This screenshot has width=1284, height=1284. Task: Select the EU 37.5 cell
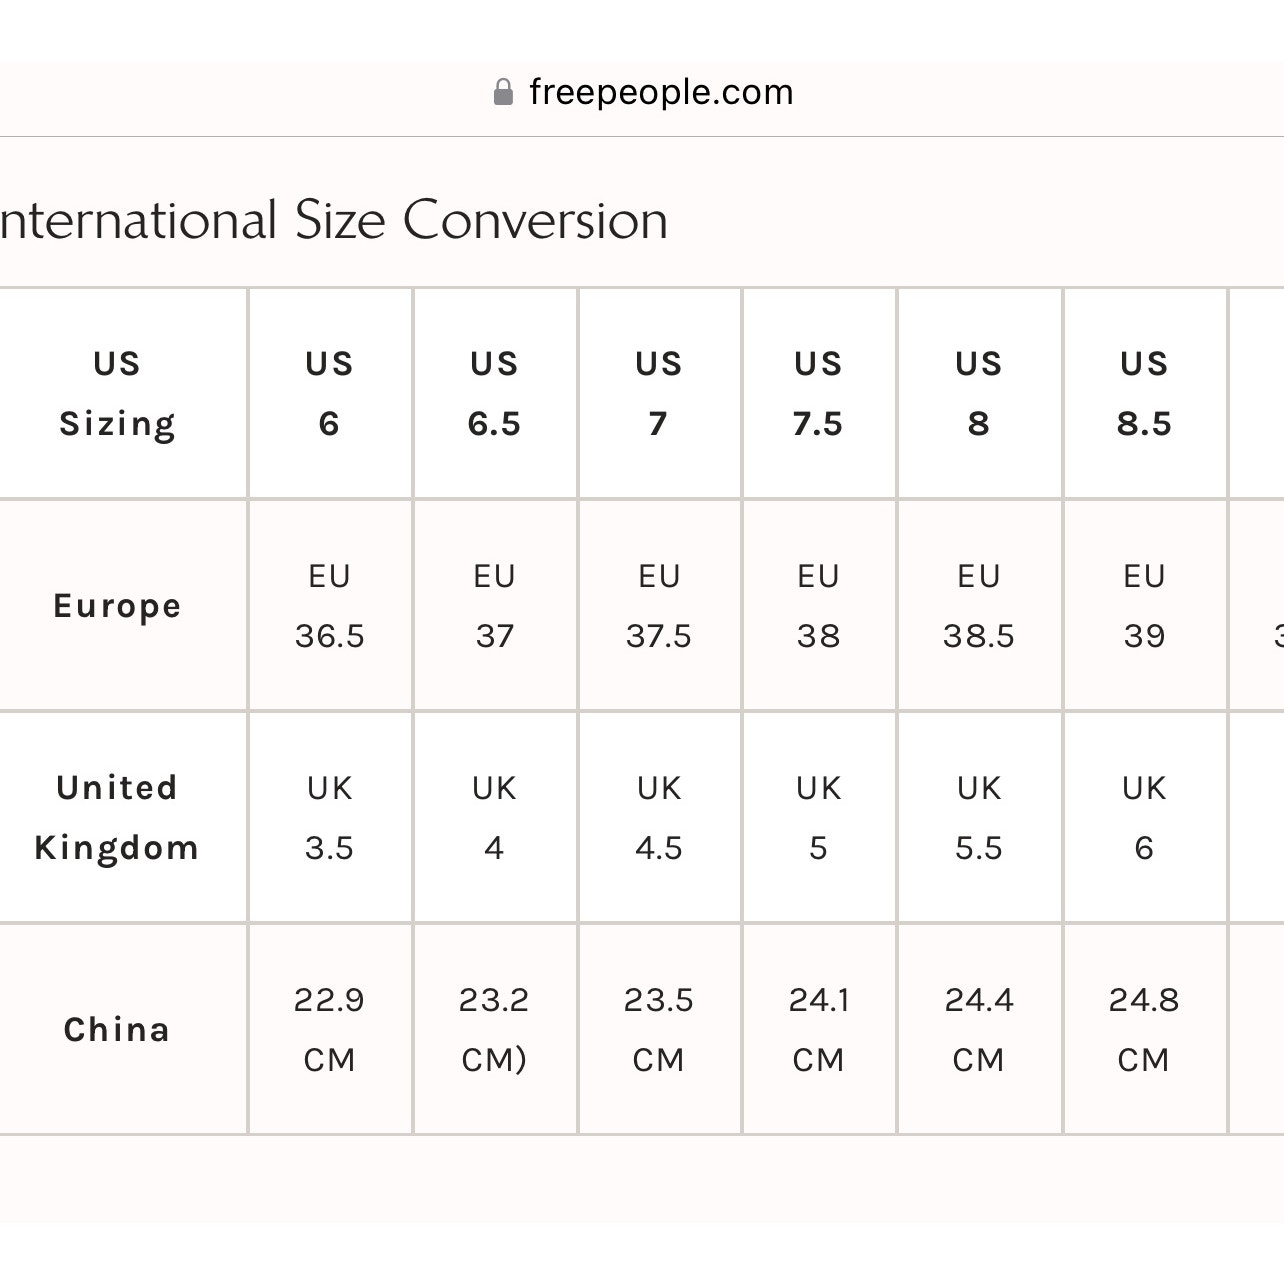click(659, 606)
